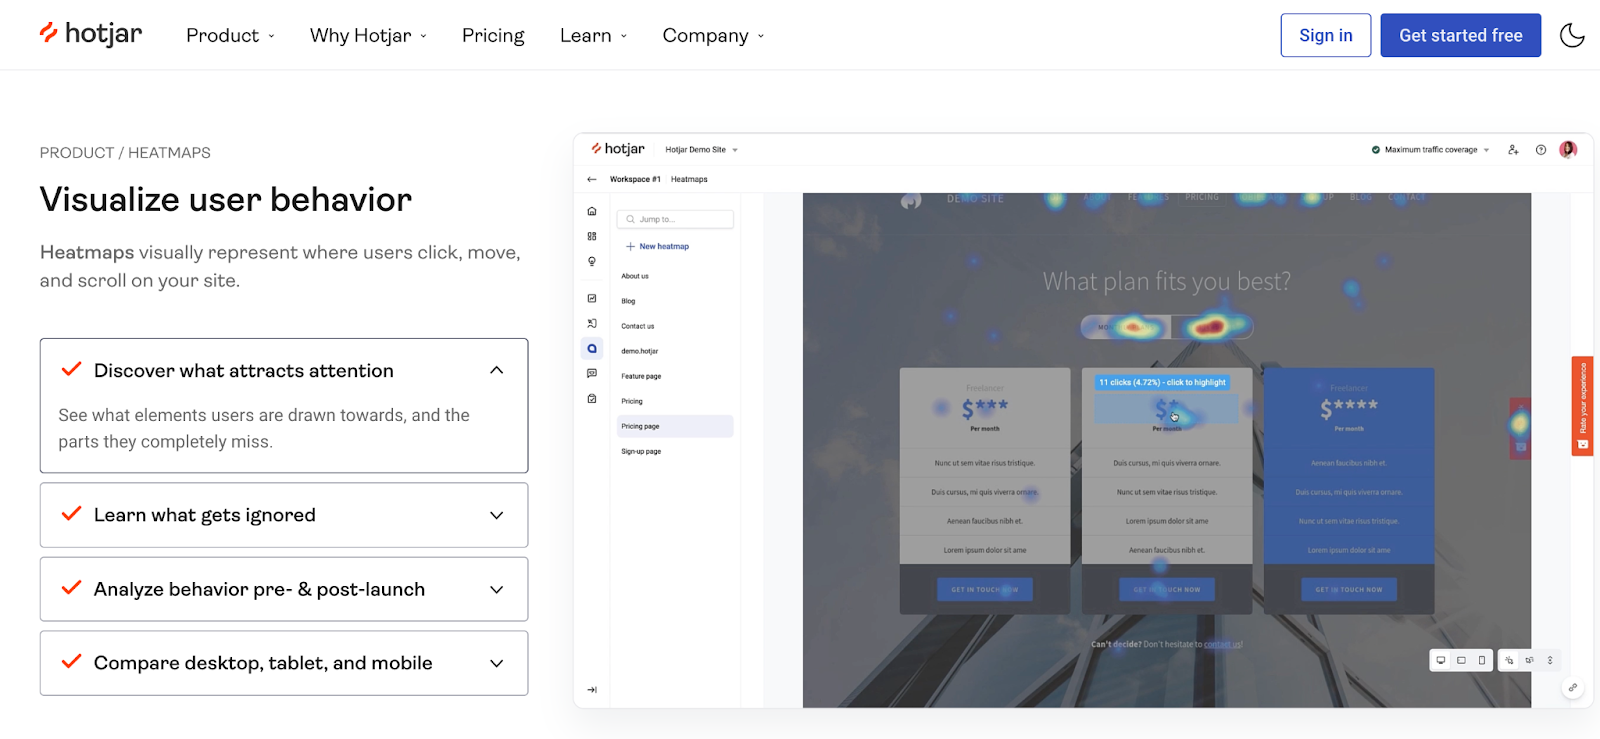This screenshot has height=739, width=1600.
Task: Select the move map type icon
Action: 1529,660
